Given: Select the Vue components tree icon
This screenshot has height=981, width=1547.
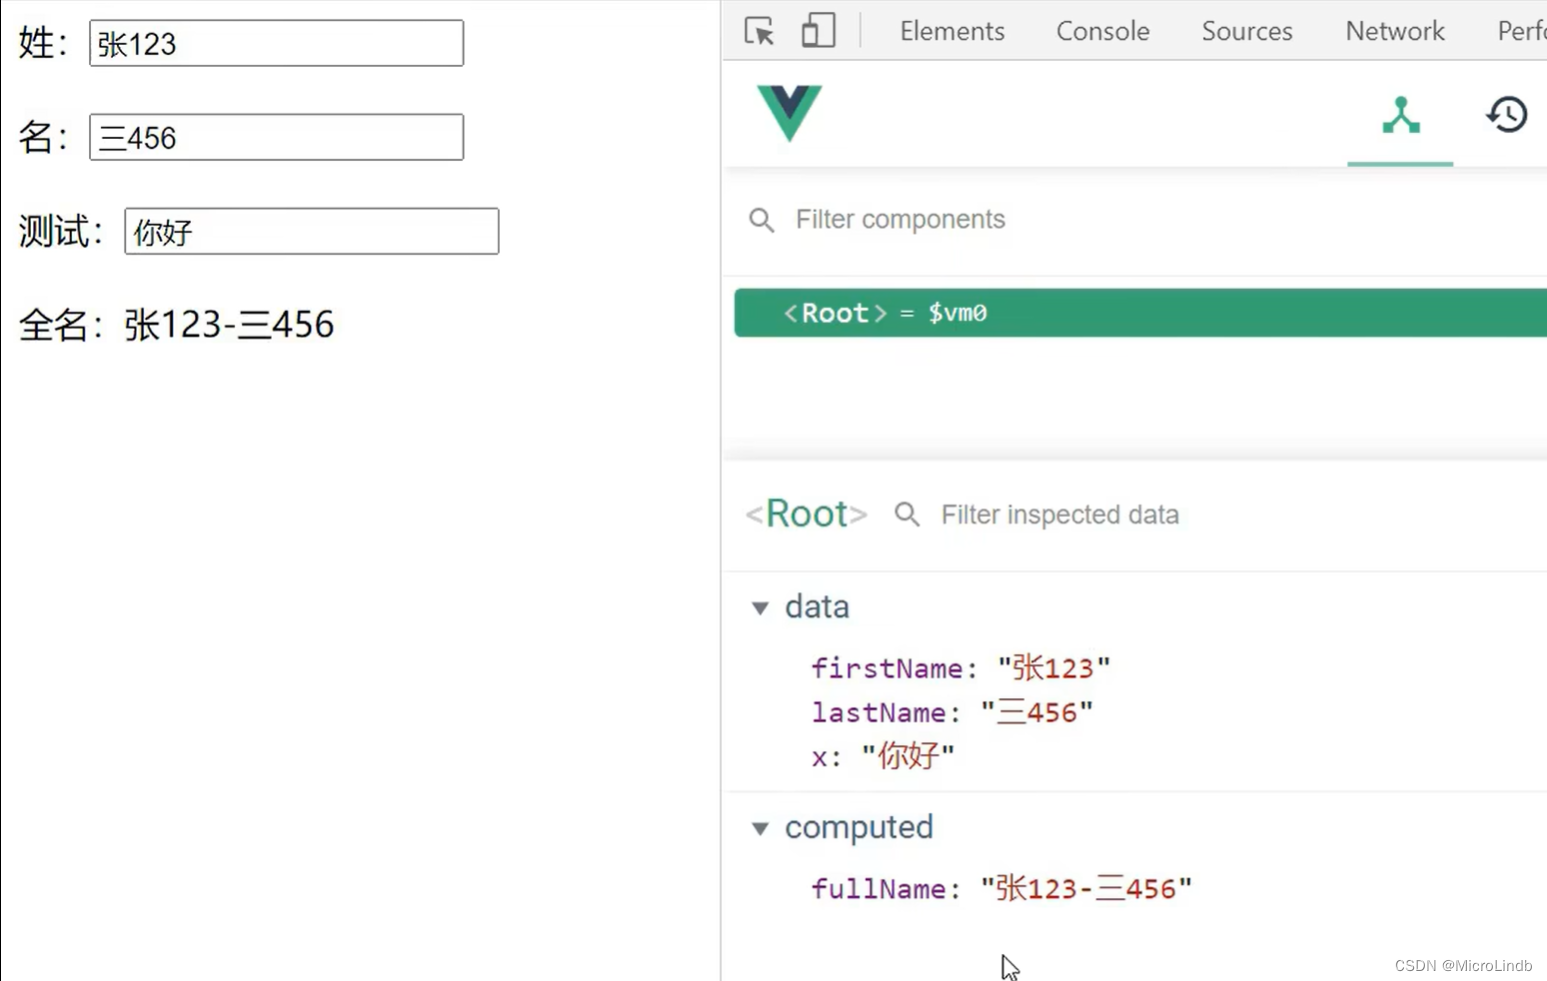Looking at the screenshot, I should pos(1400,115).
